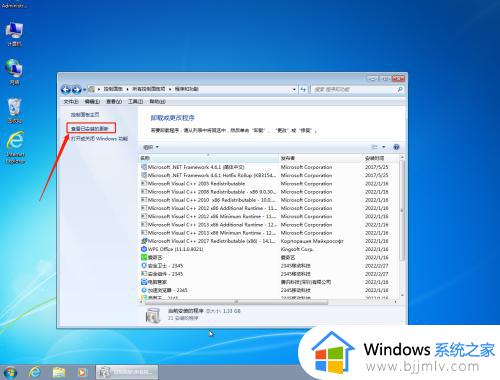Viewport: 500px width, 380px height.
Task: Click the Корпорация Майкрософт publisher cell
Action: [x=312, y=241]
